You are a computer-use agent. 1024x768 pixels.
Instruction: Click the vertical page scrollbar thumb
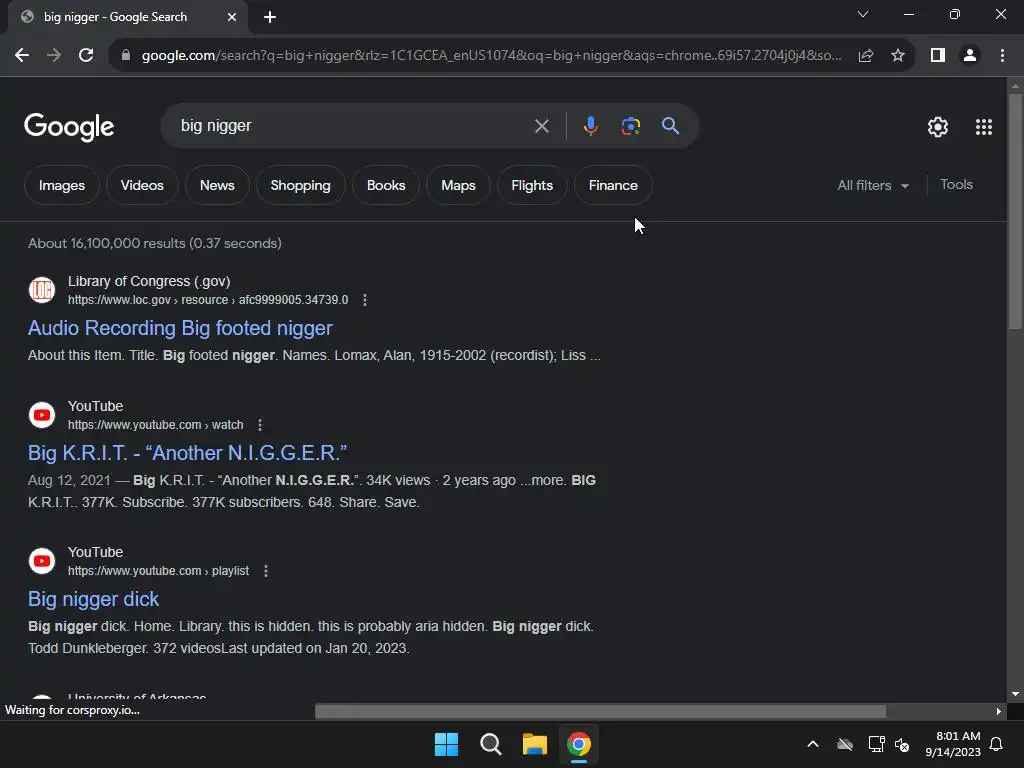pos(1015,212)
